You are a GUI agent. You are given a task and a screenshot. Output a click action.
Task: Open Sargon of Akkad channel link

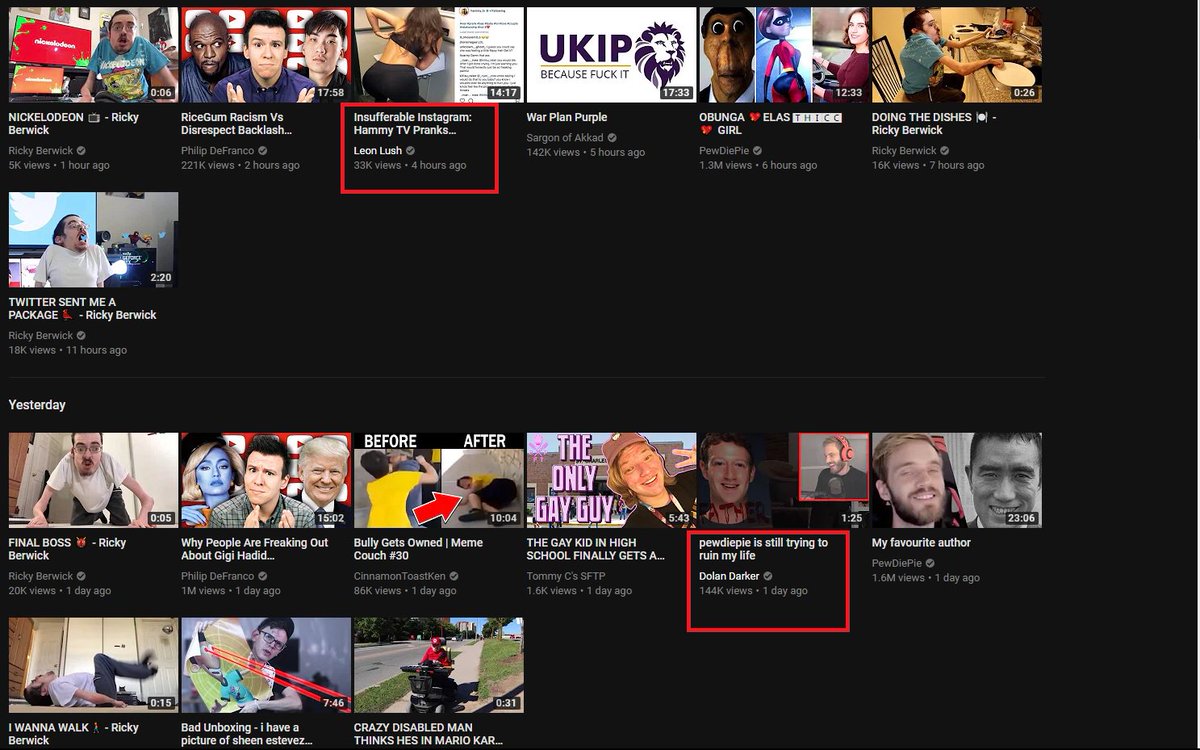point(565,138)
